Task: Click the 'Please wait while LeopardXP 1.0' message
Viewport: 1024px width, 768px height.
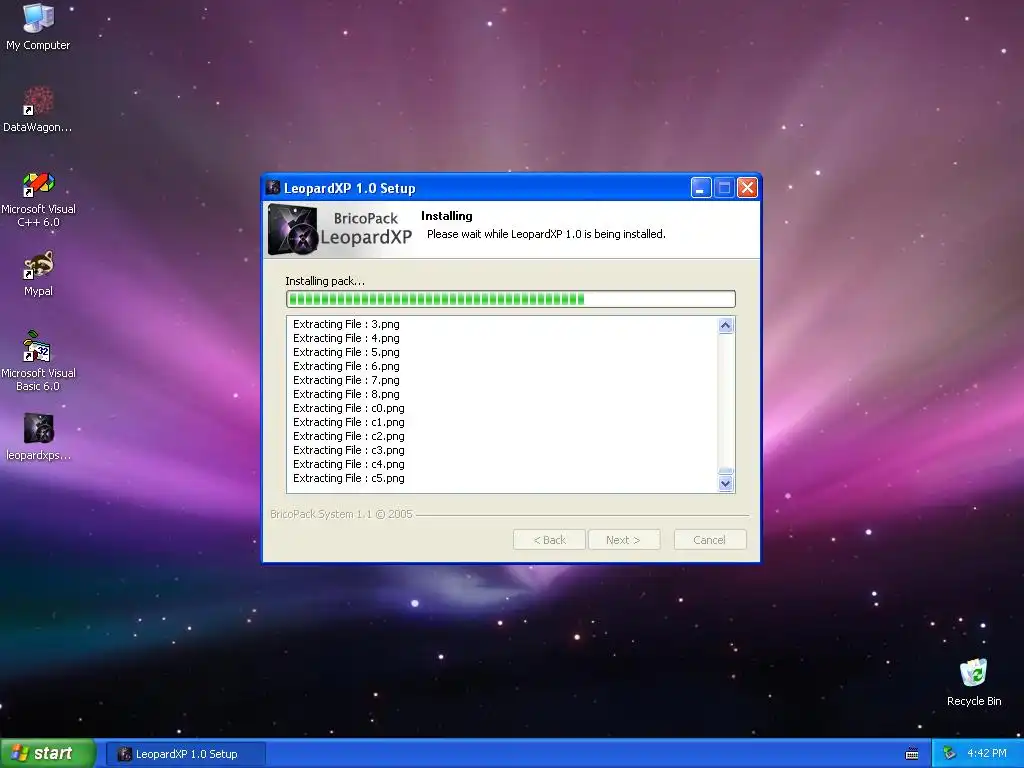Action: 546,234
